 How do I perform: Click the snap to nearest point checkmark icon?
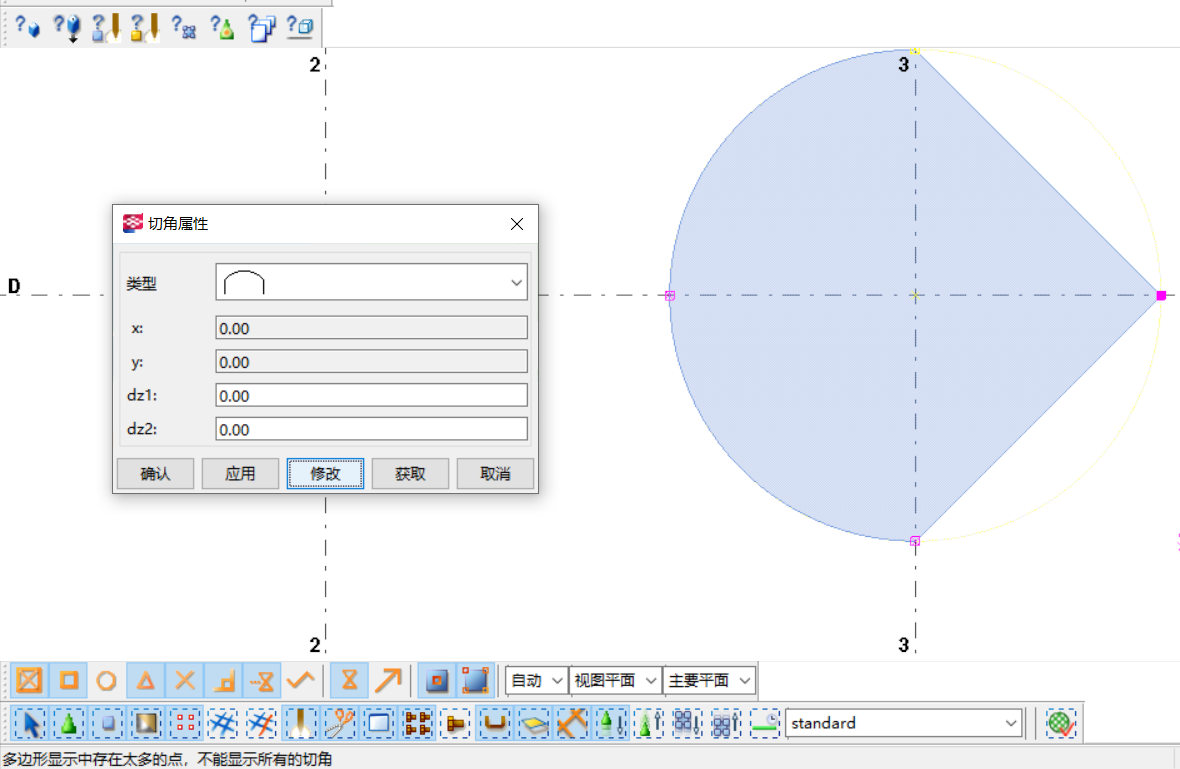click(301, 680)
